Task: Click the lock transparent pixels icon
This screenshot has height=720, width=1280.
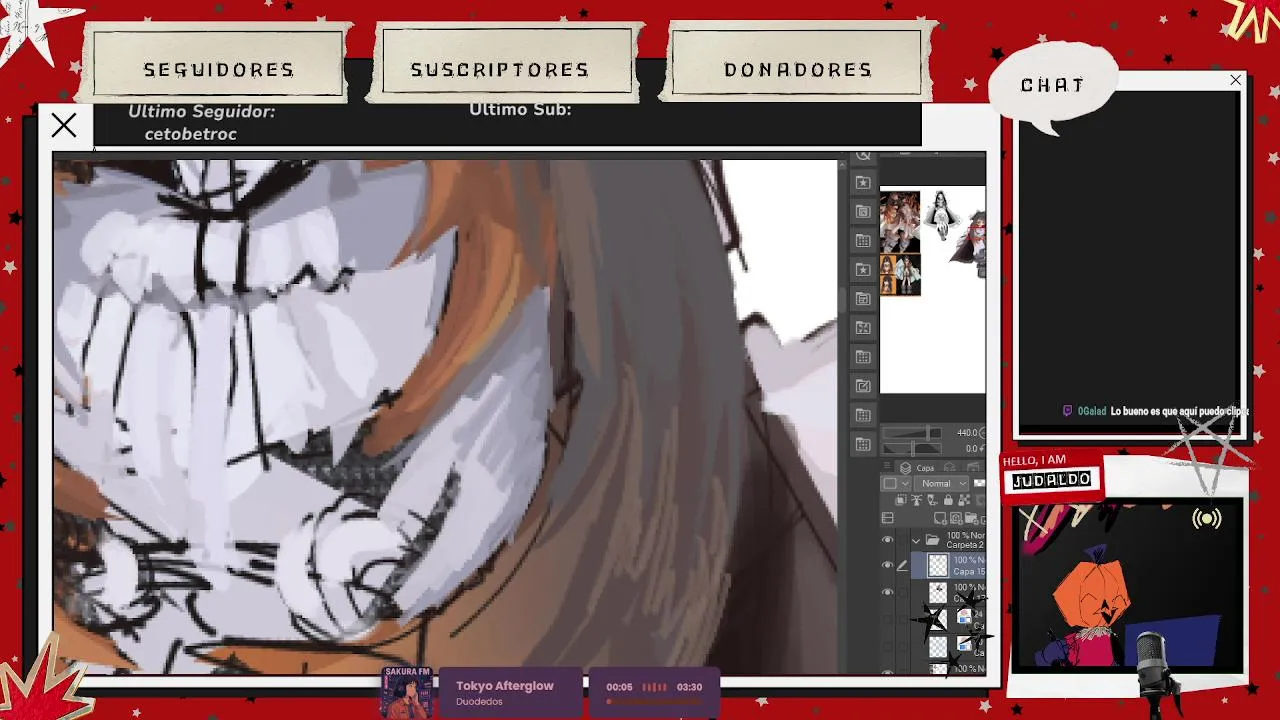Action: coord(964,499)
